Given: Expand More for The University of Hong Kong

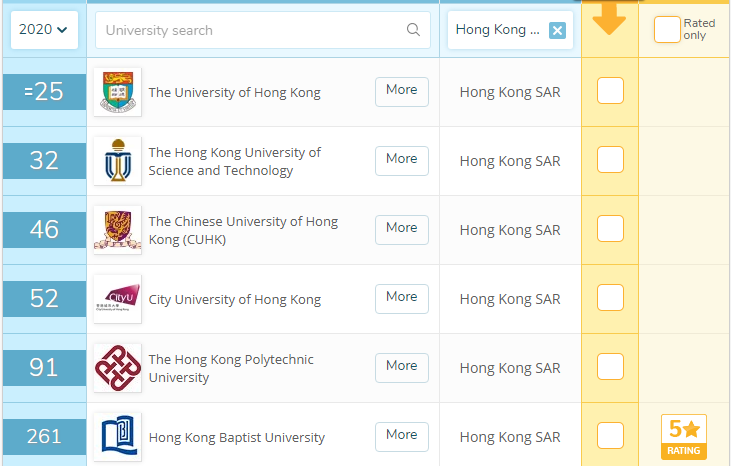Looking at the screenshot, I should click(x=401, y=92).
